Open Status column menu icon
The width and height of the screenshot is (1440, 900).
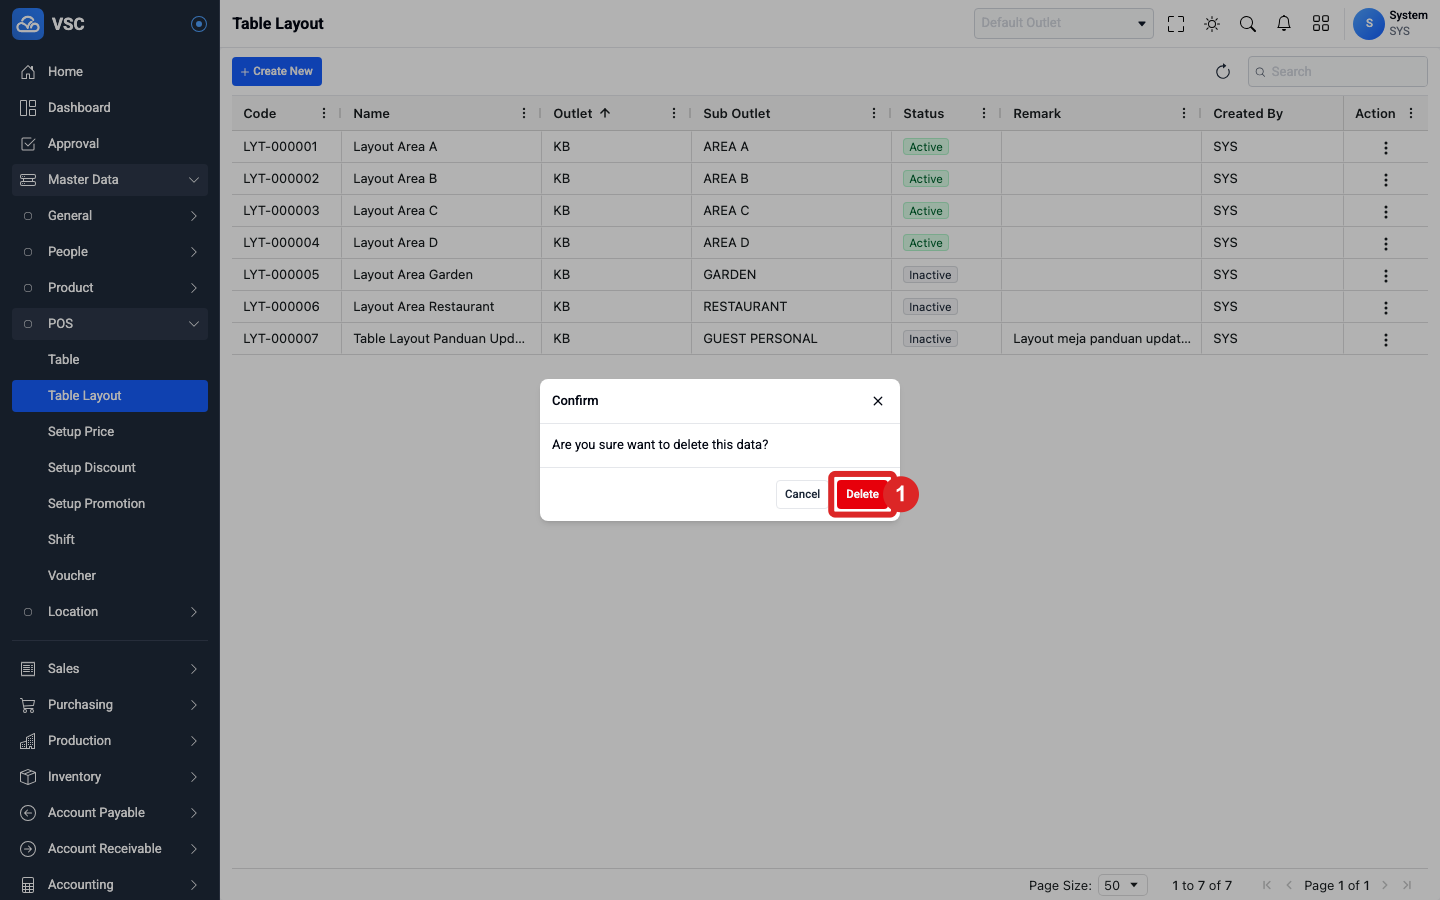pyautogui.click(x=984, y=113)
